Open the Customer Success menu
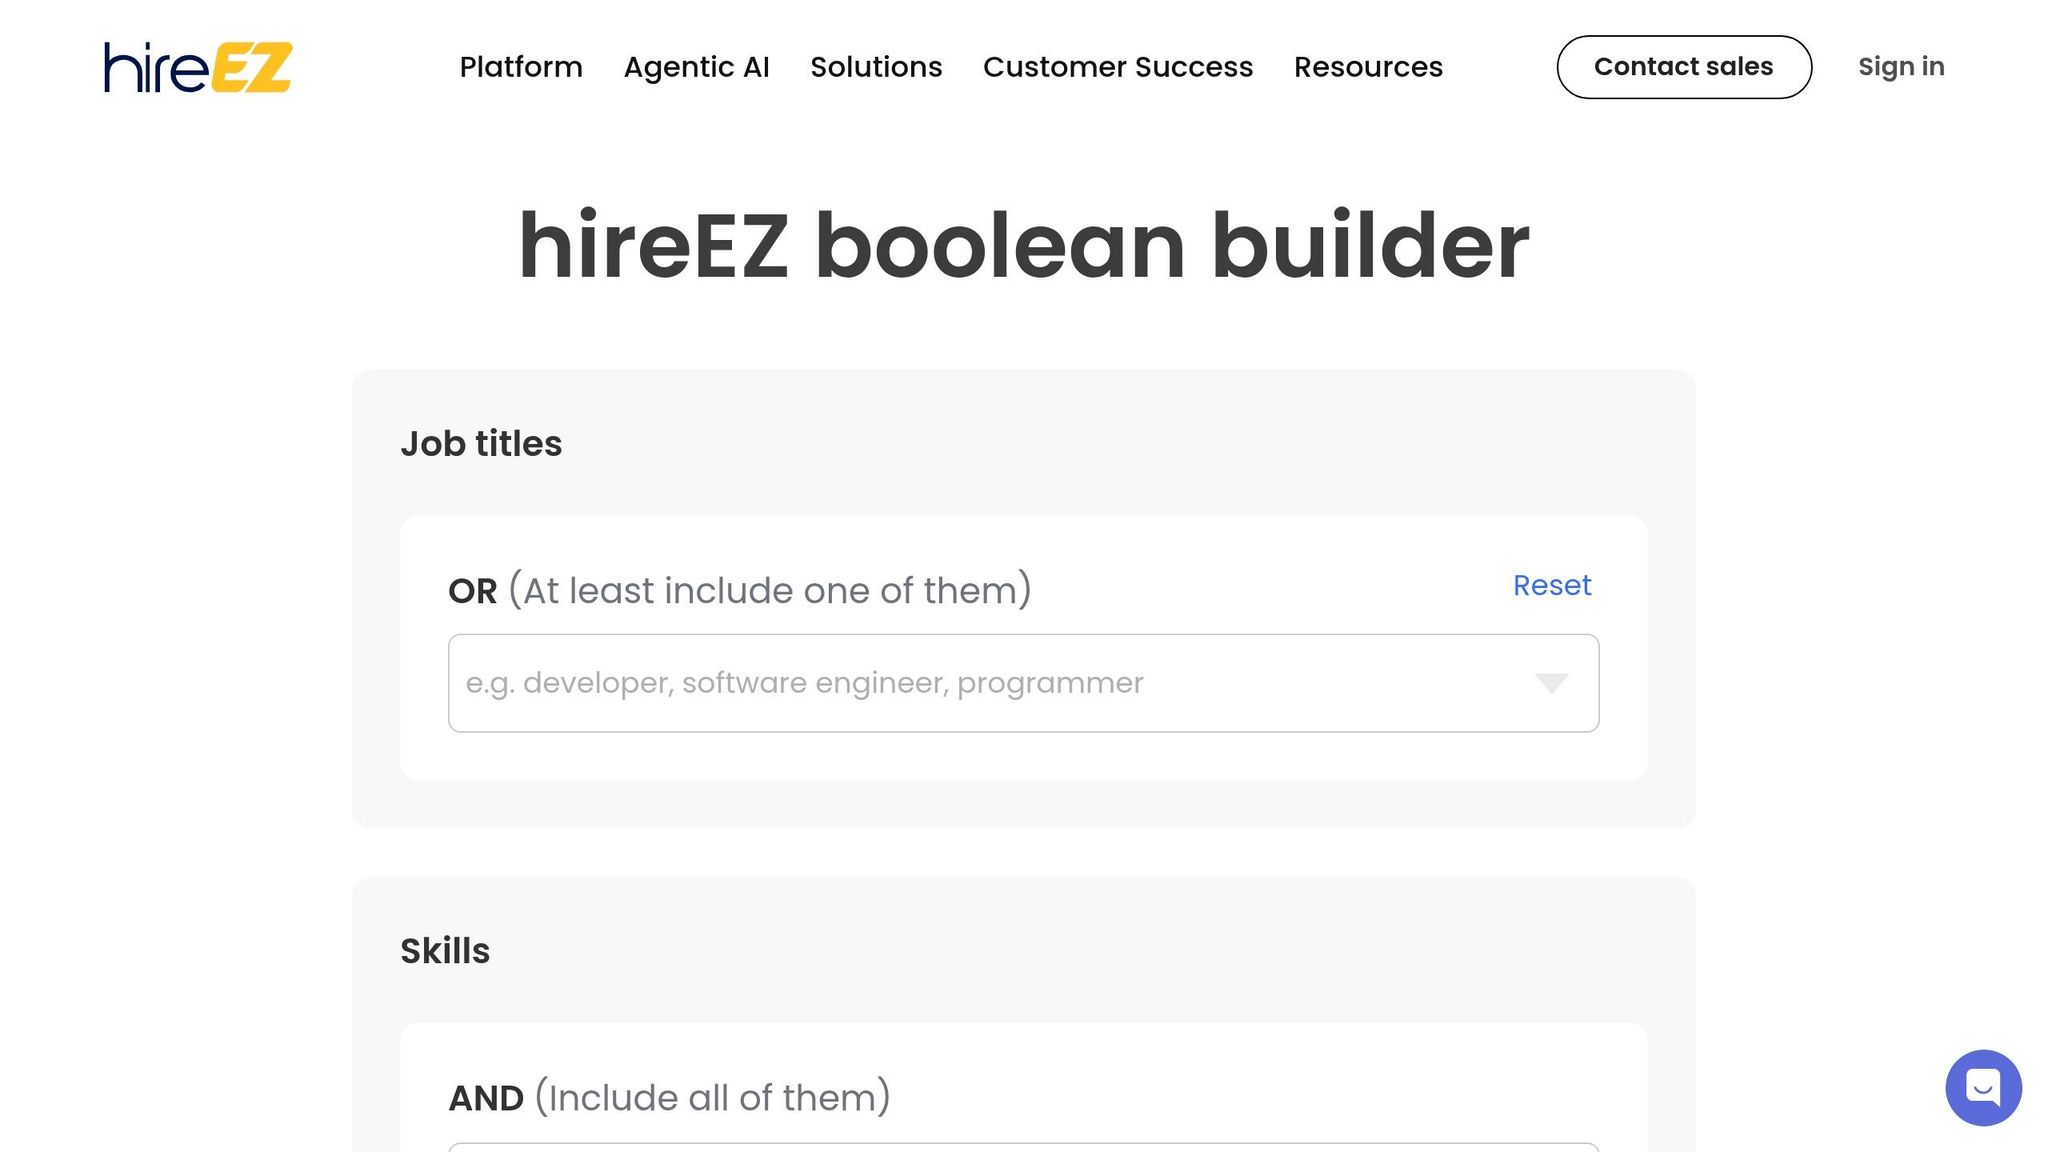The width and height of the screenshot is (2048, 1152). click(1119, 67)
